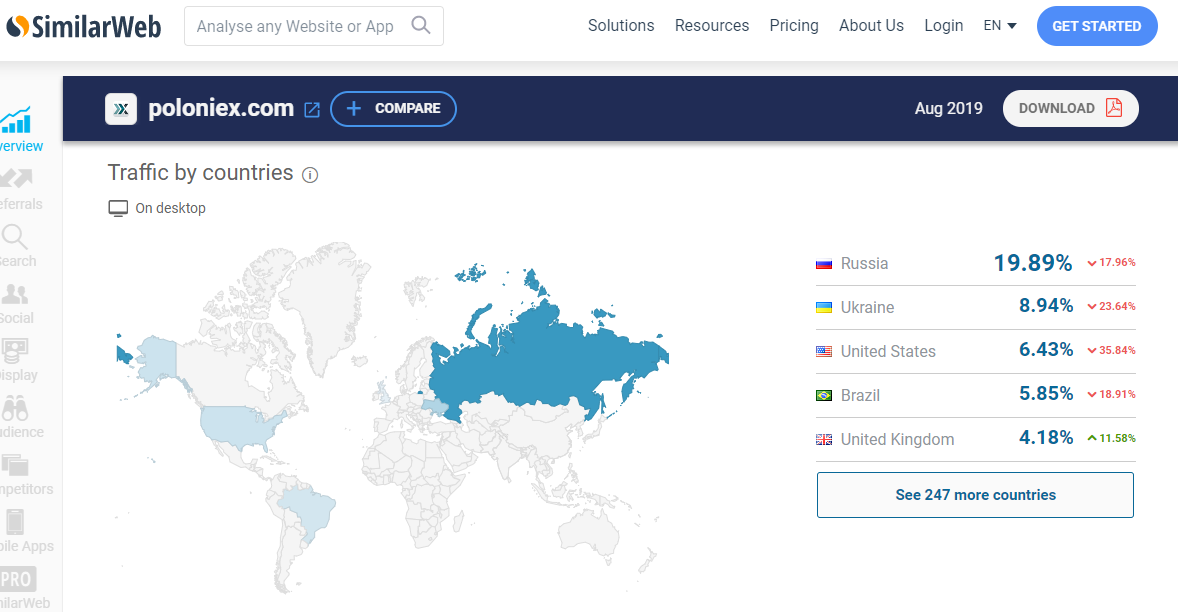Click United States' 6.43% traffic share
Screen dimensions: 1178x612
tap(1046, 350)
